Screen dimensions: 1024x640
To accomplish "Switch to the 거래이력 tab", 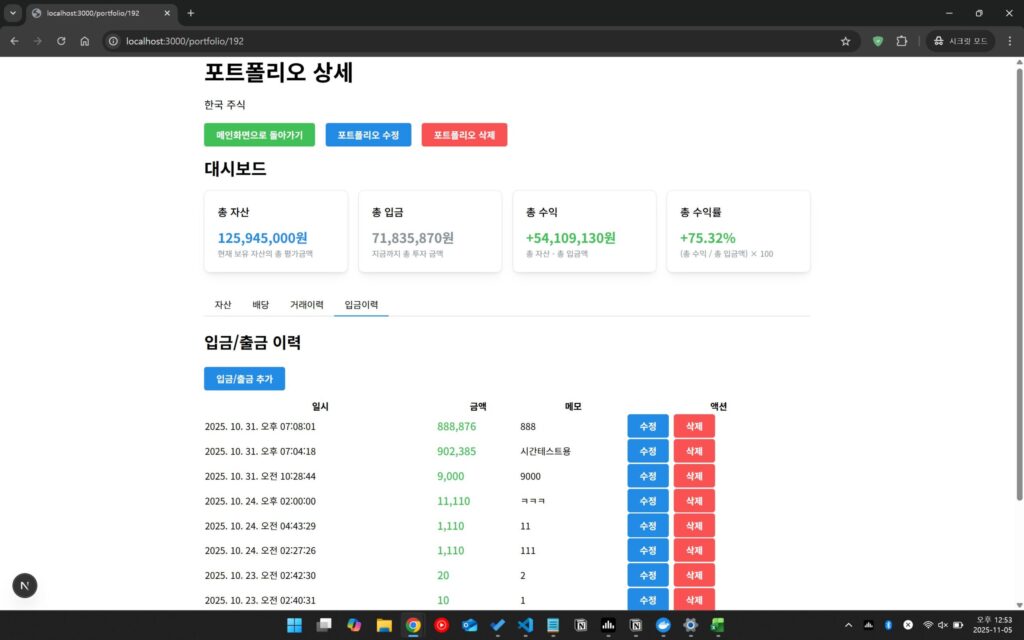I will point(306,304).
